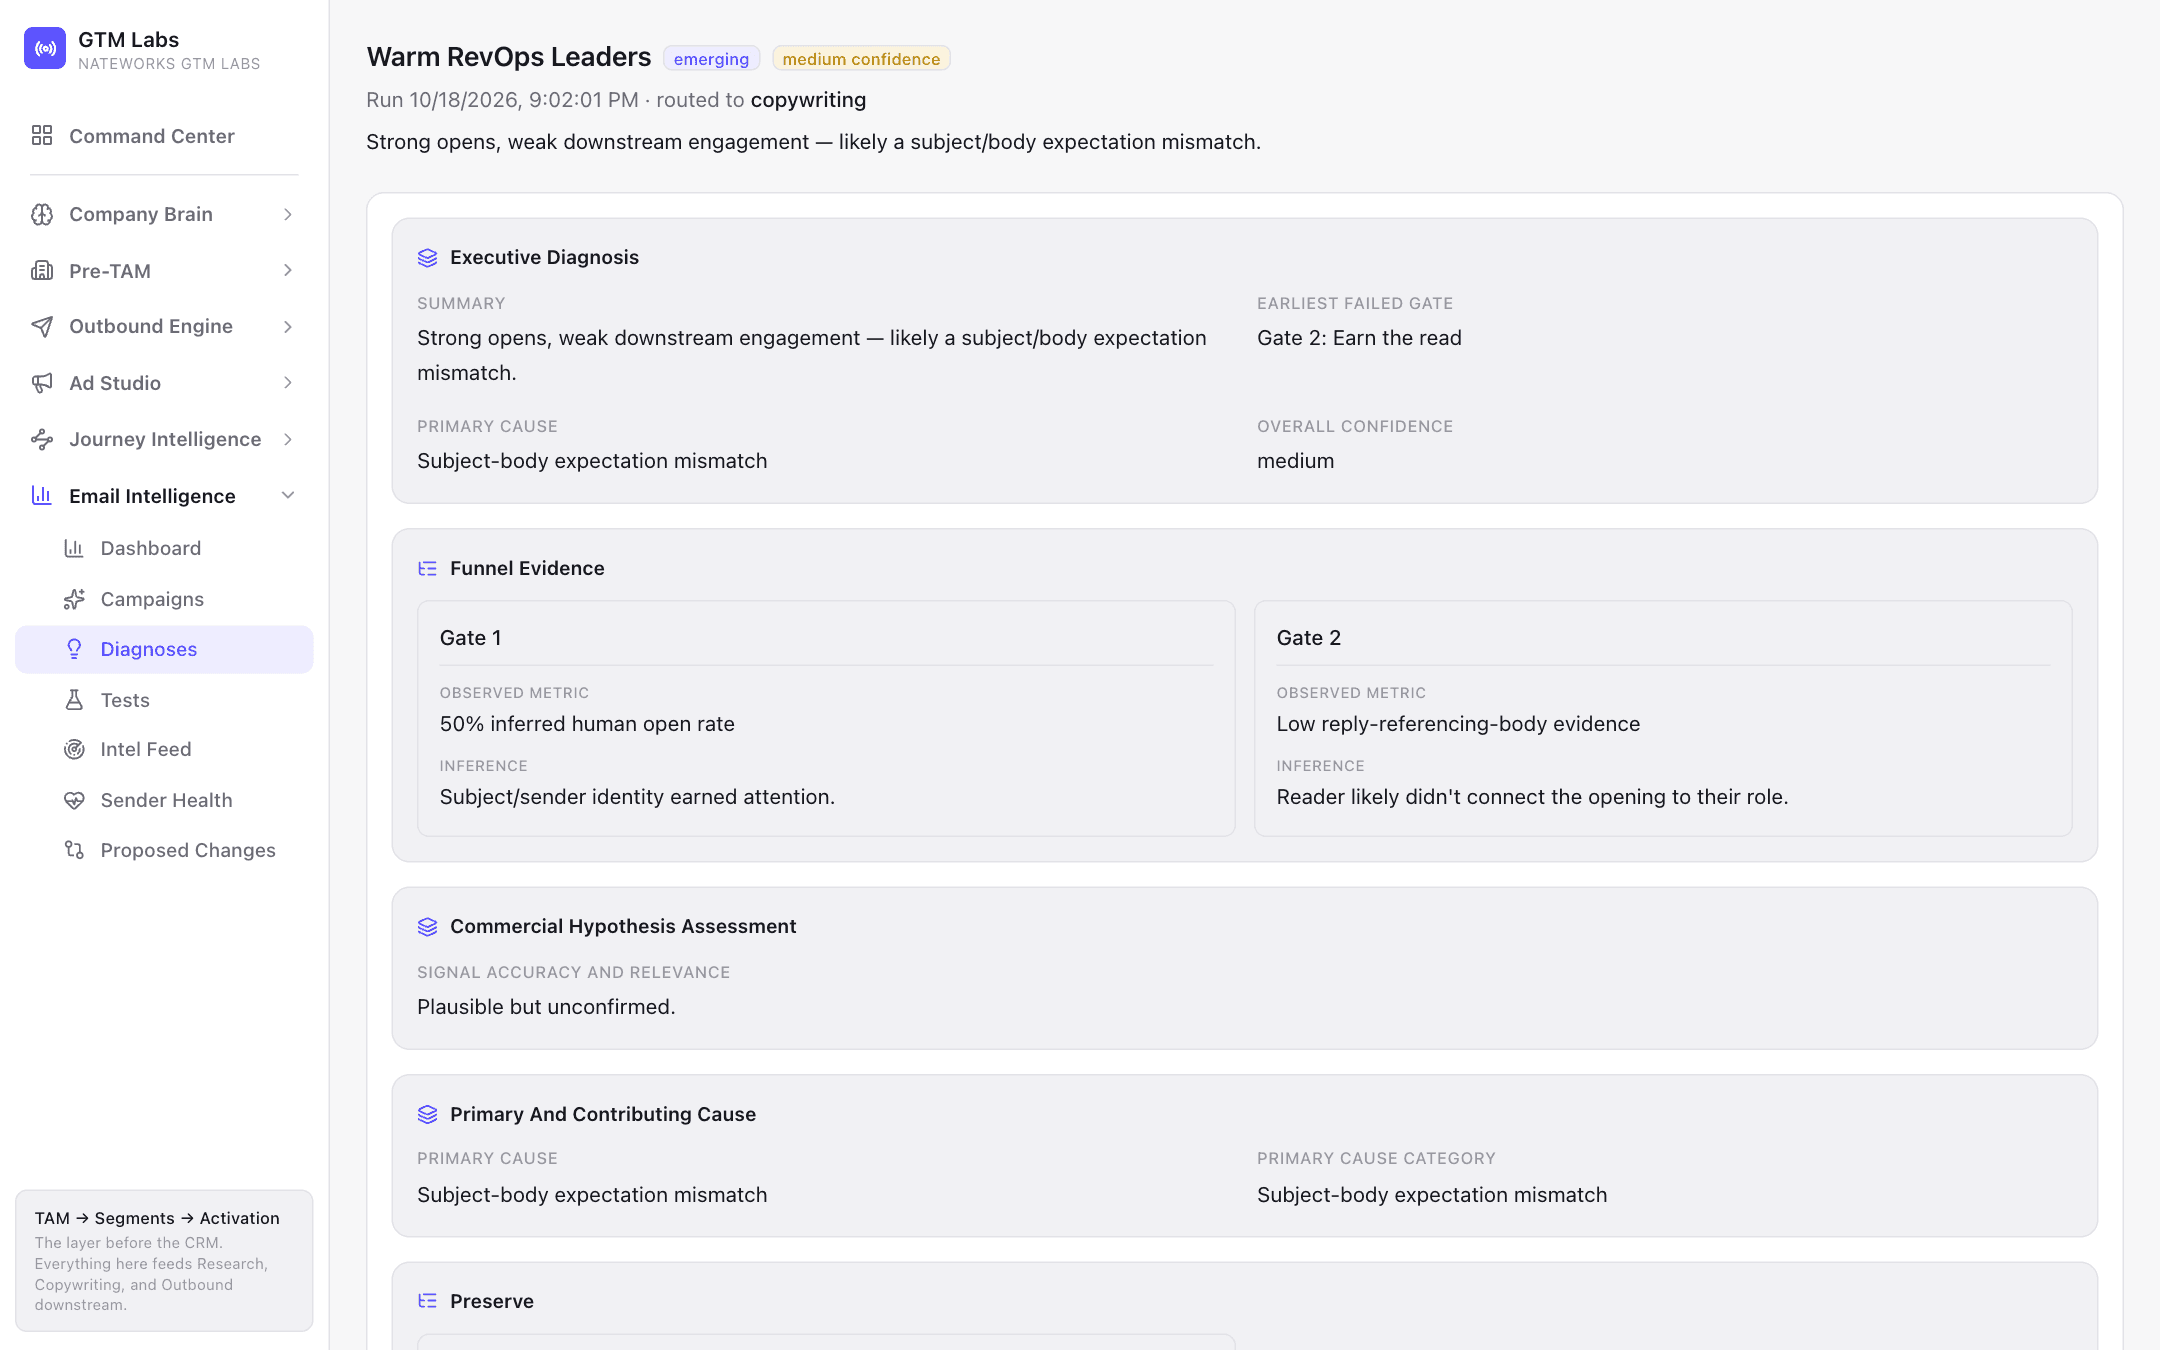Image resolution: width=2160 pixels, height=1350 pixels.
Task: Click the Funnel Evidence list icon
Action: [428, 568]
